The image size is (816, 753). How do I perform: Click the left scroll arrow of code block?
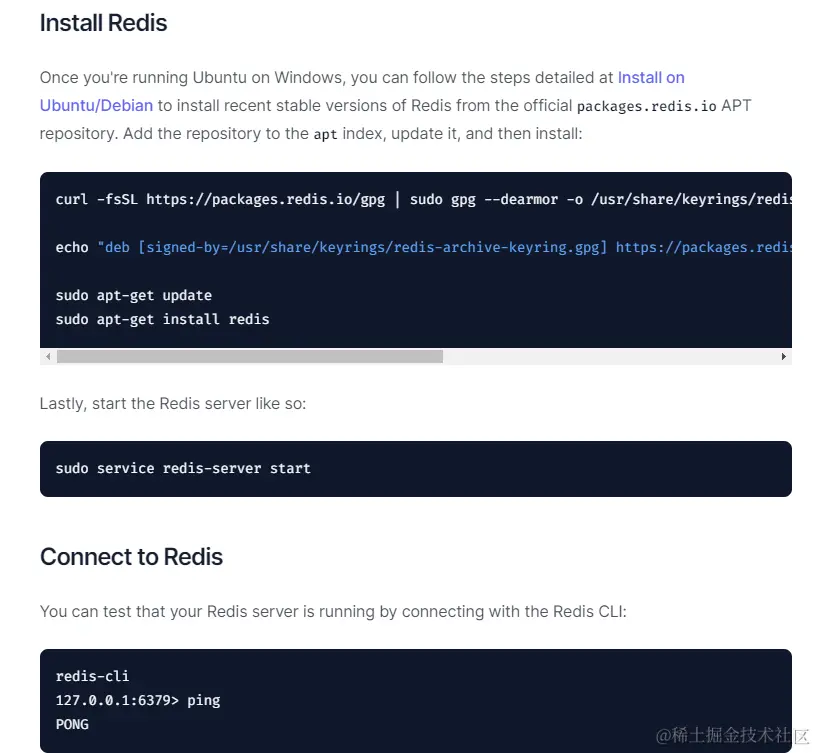coord(48,356)
